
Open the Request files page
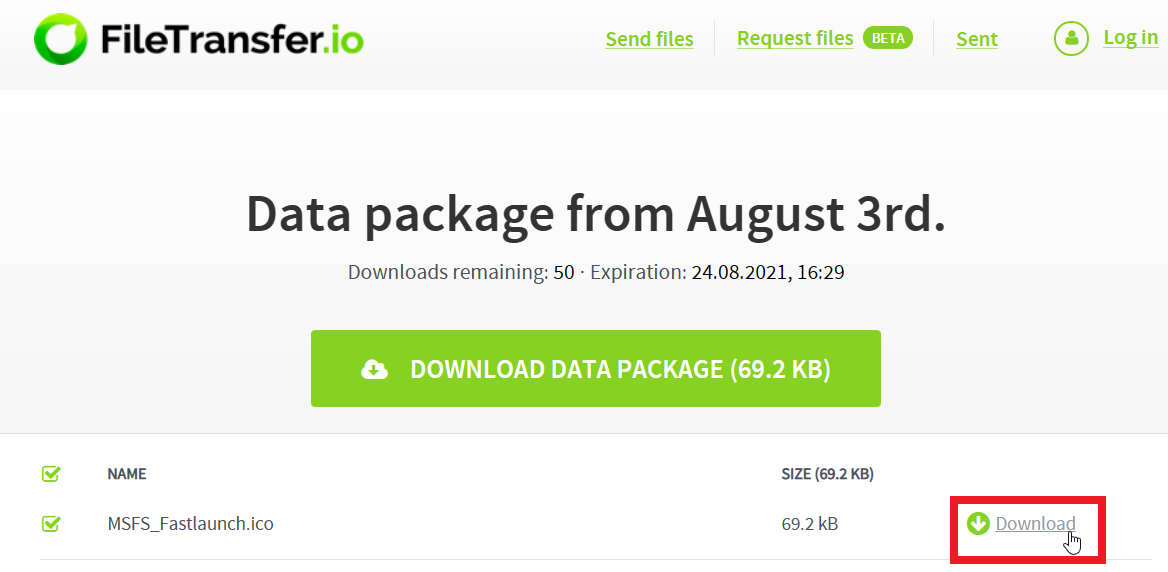pyautogui.click(x=795, y=38)
